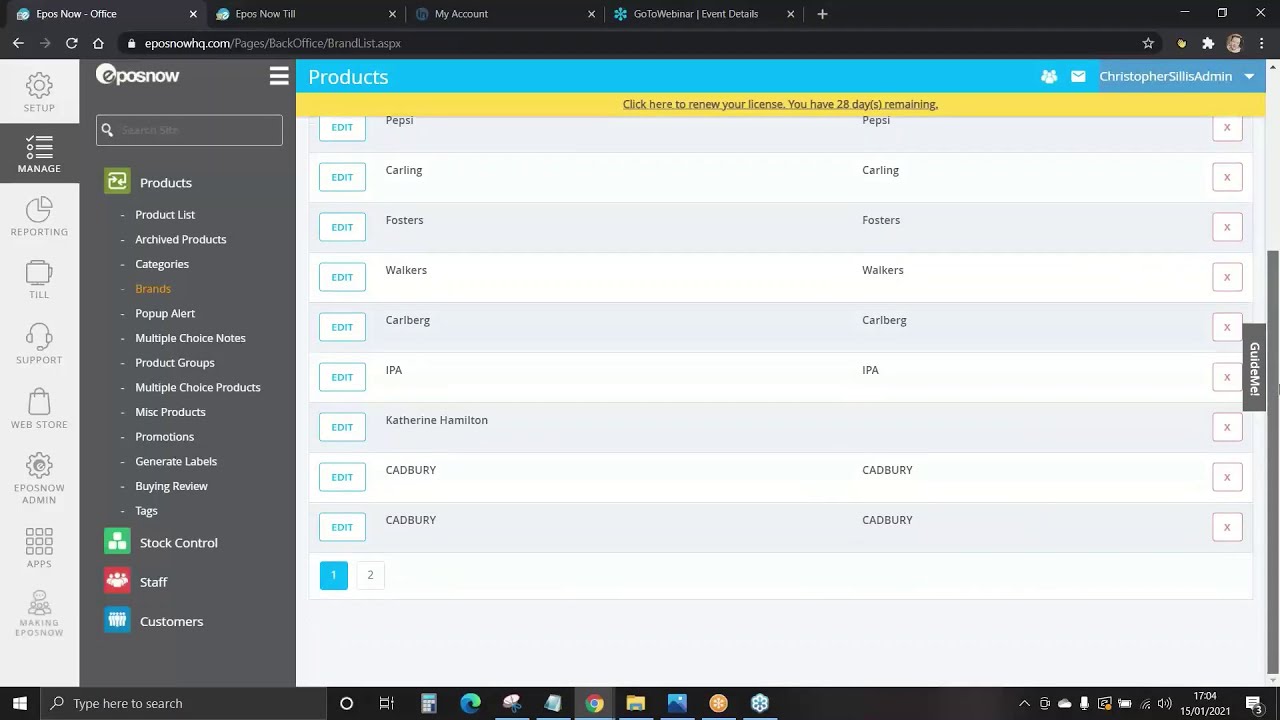Click the users group icon in header
Screen dimensions: 1280x720
coord(1049,76)
